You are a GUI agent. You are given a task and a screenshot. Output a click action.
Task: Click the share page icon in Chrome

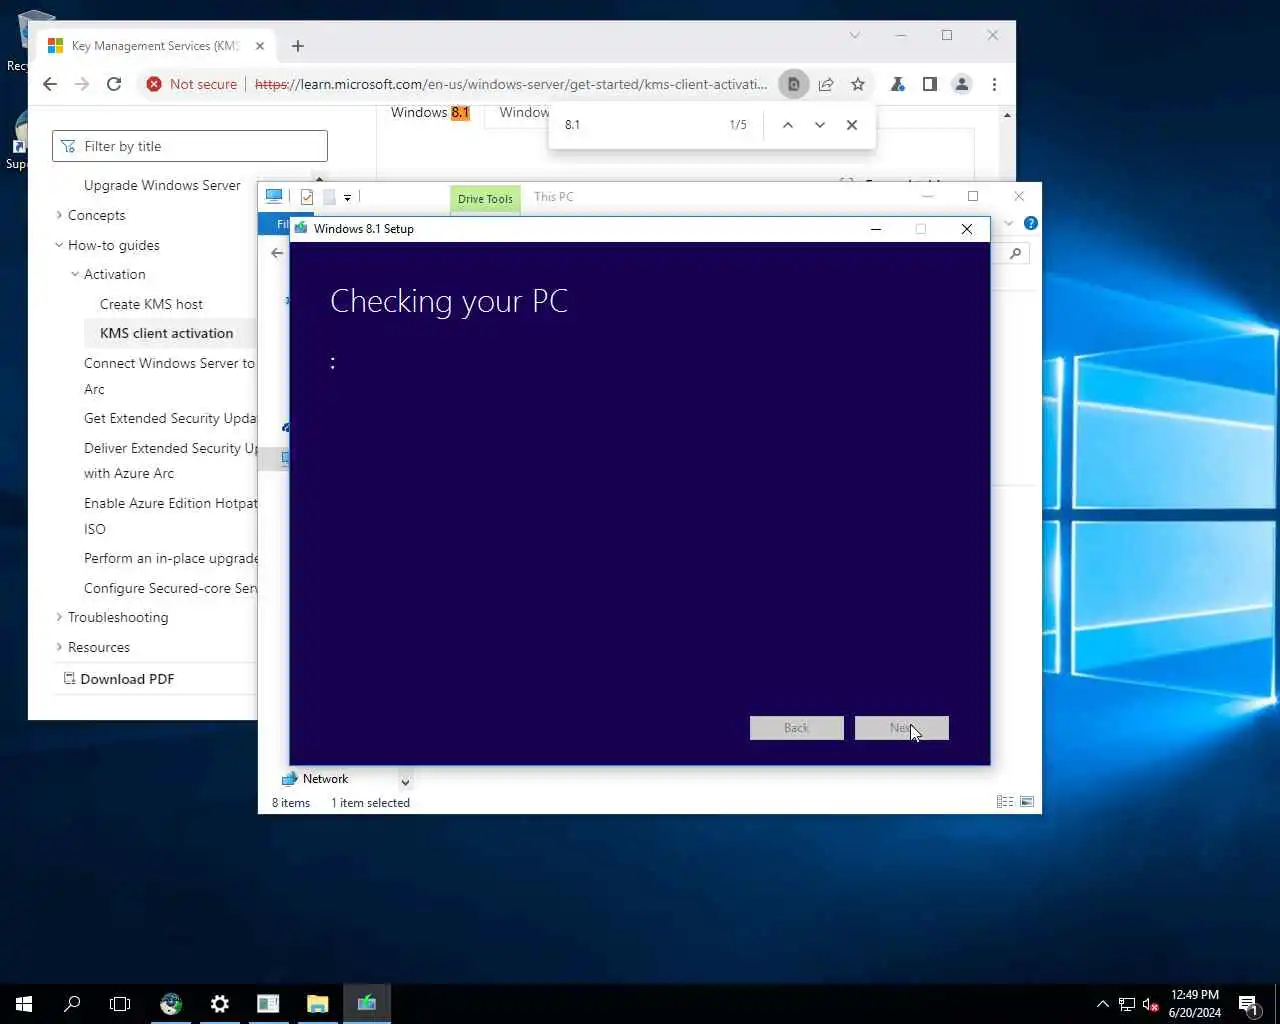click(x=826, y=84)
